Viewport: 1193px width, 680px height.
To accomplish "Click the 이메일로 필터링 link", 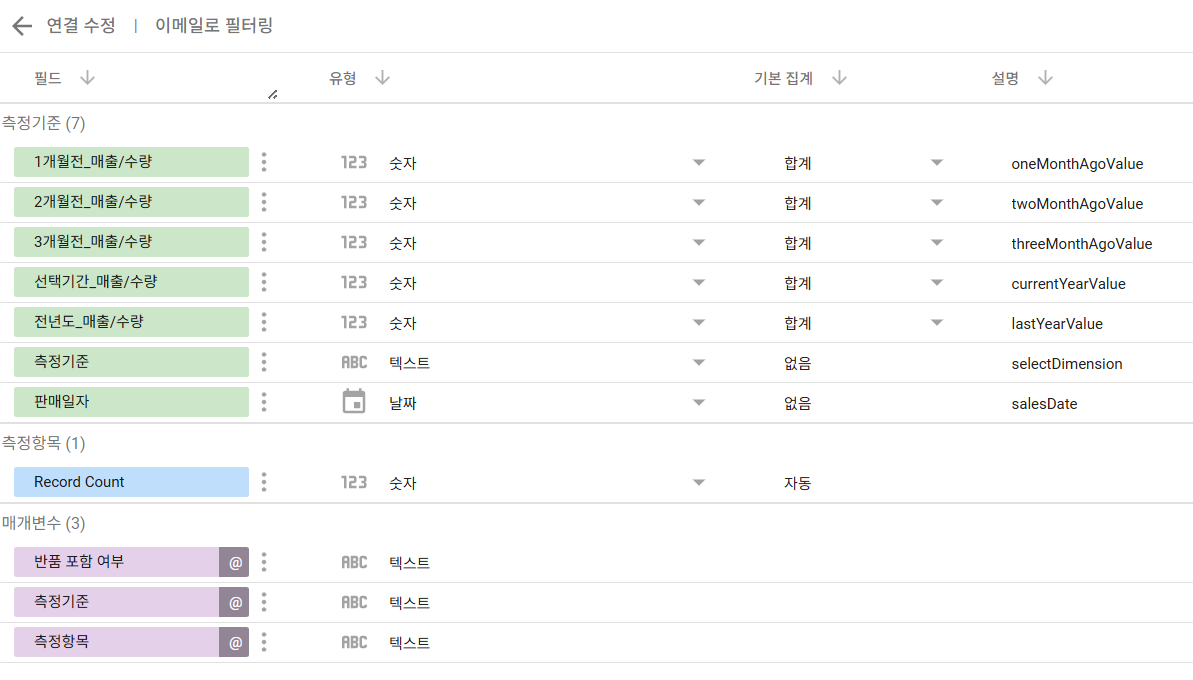I will [x=214, y=26].
